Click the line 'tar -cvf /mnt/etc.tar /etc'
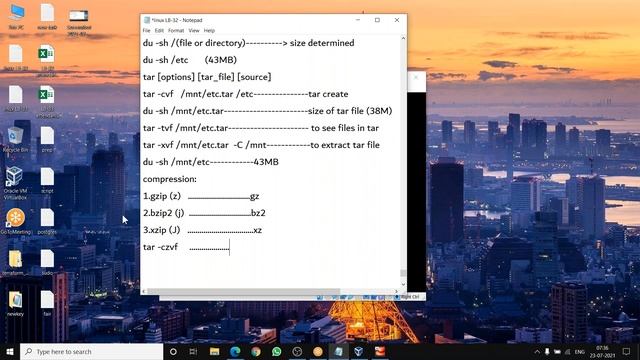This screenshot has height=360, width=640. (x=245, y=94)
